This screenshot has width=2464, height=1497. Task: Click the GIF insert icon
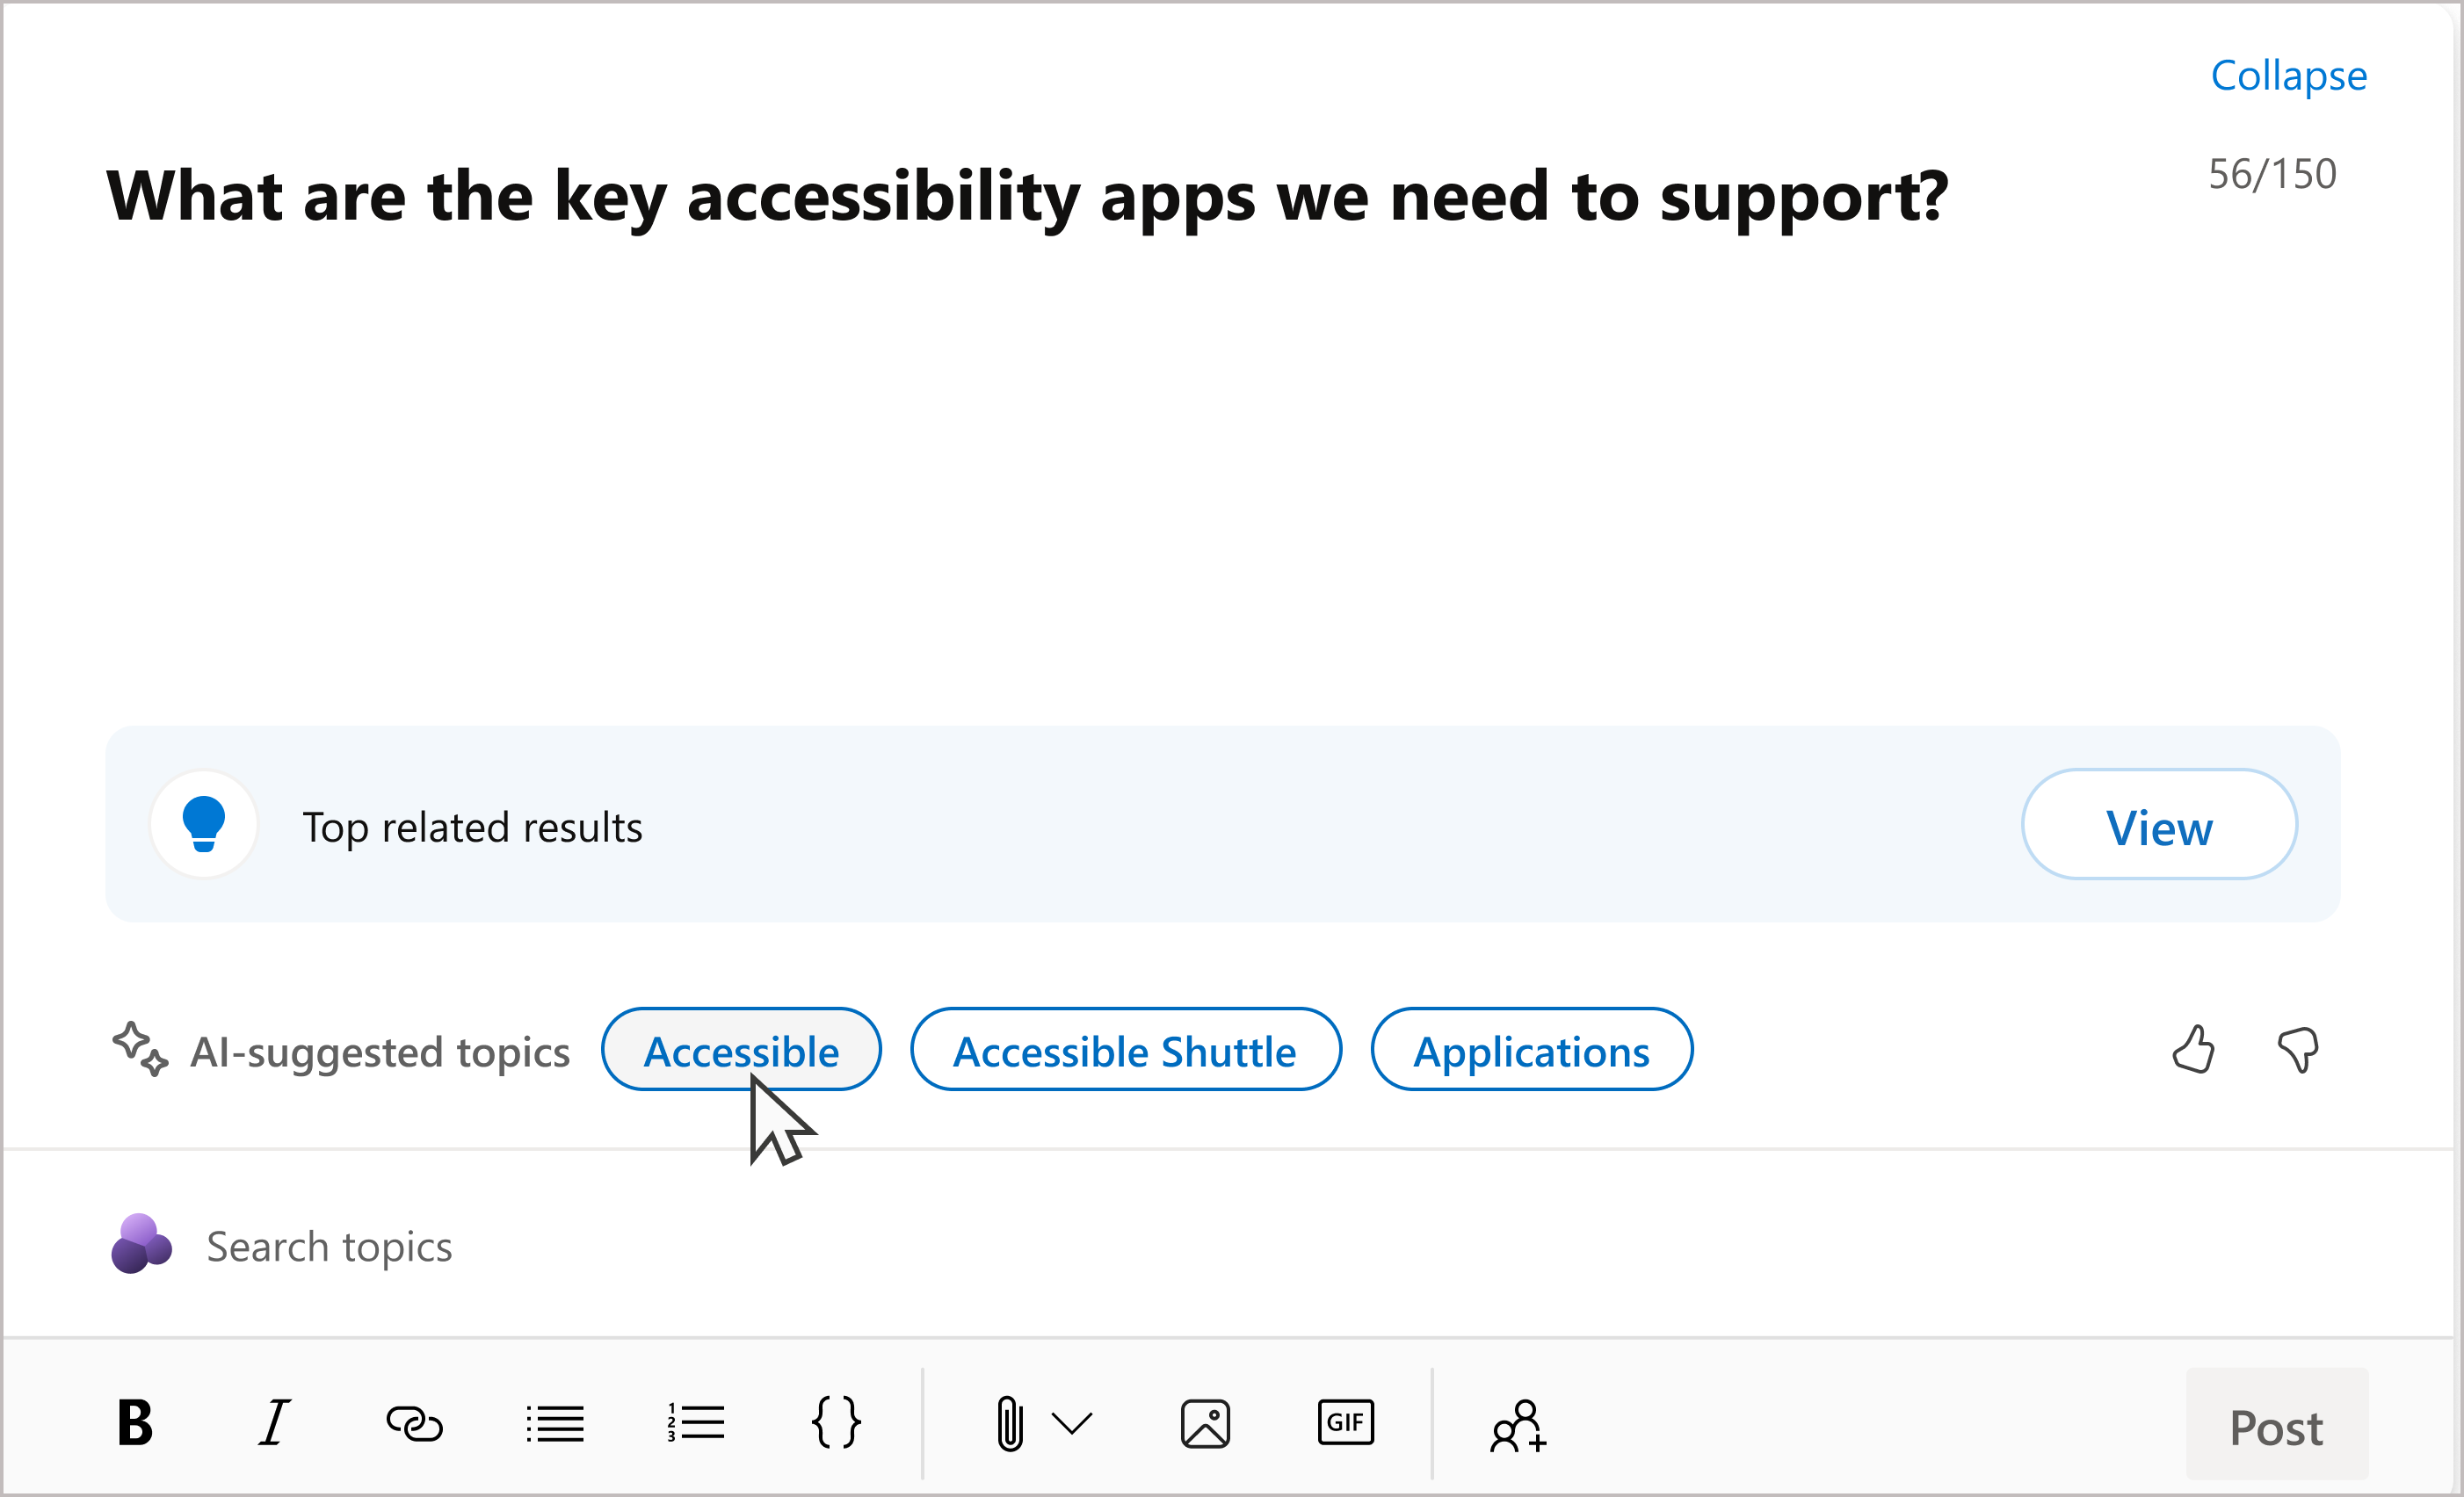[1344, 1427]
